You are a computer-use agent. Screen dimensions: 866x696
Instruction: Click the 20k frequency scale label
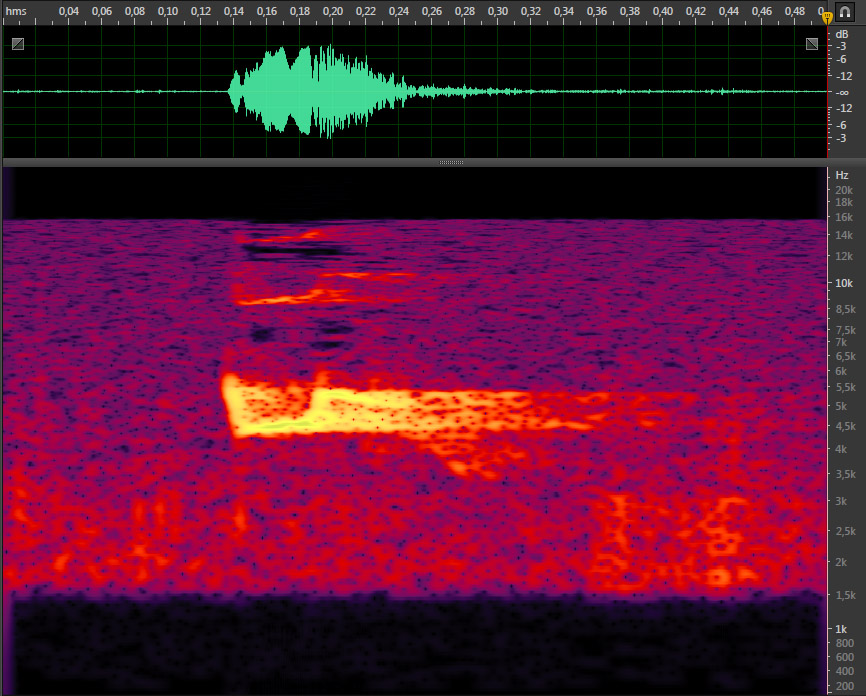tap(844, 190)
